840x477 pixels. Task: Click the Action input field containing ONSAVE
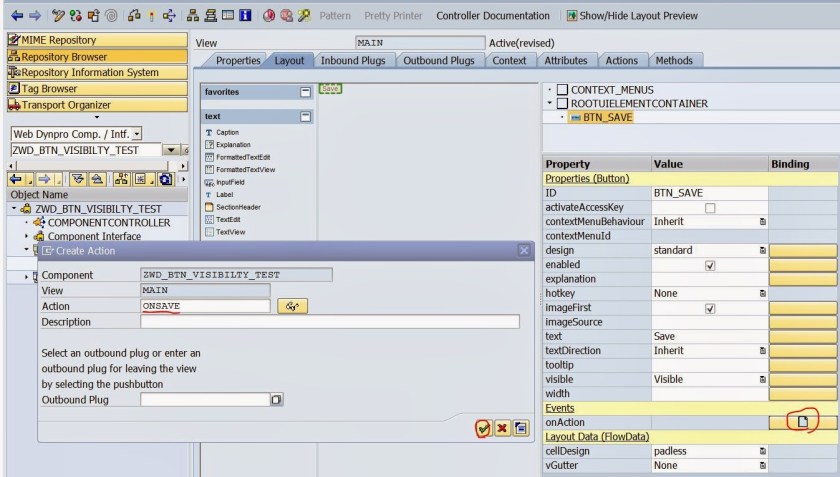[205, 306]
